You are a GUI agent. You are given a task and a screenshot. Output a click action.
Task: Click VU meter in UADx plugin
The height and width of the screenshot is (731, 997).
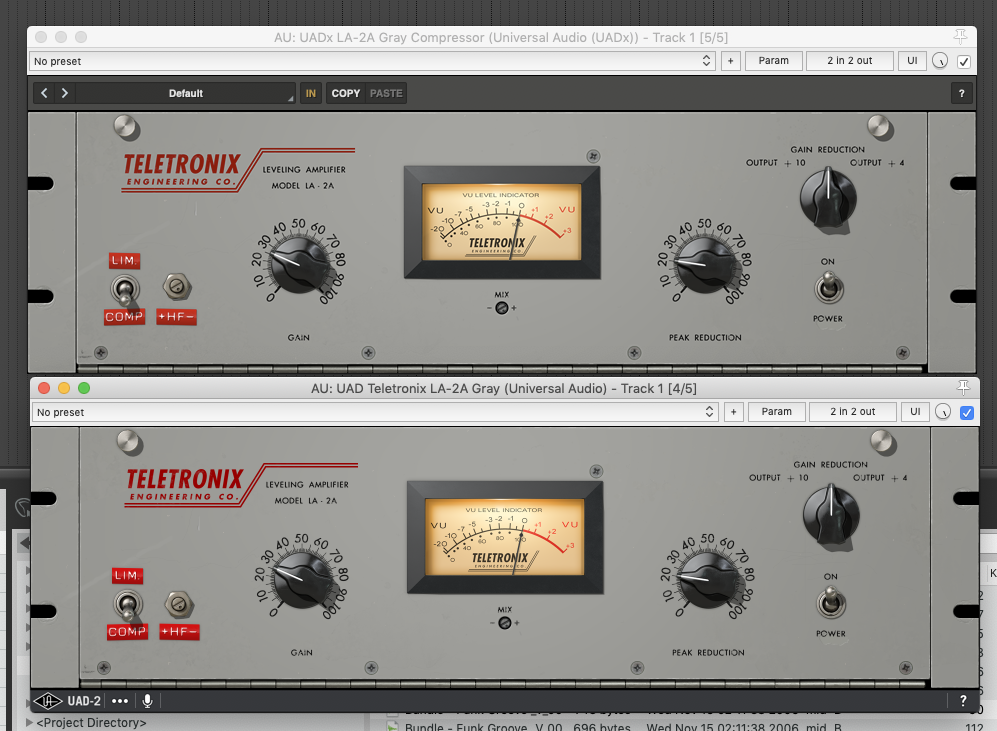click(x=502, y=222)
